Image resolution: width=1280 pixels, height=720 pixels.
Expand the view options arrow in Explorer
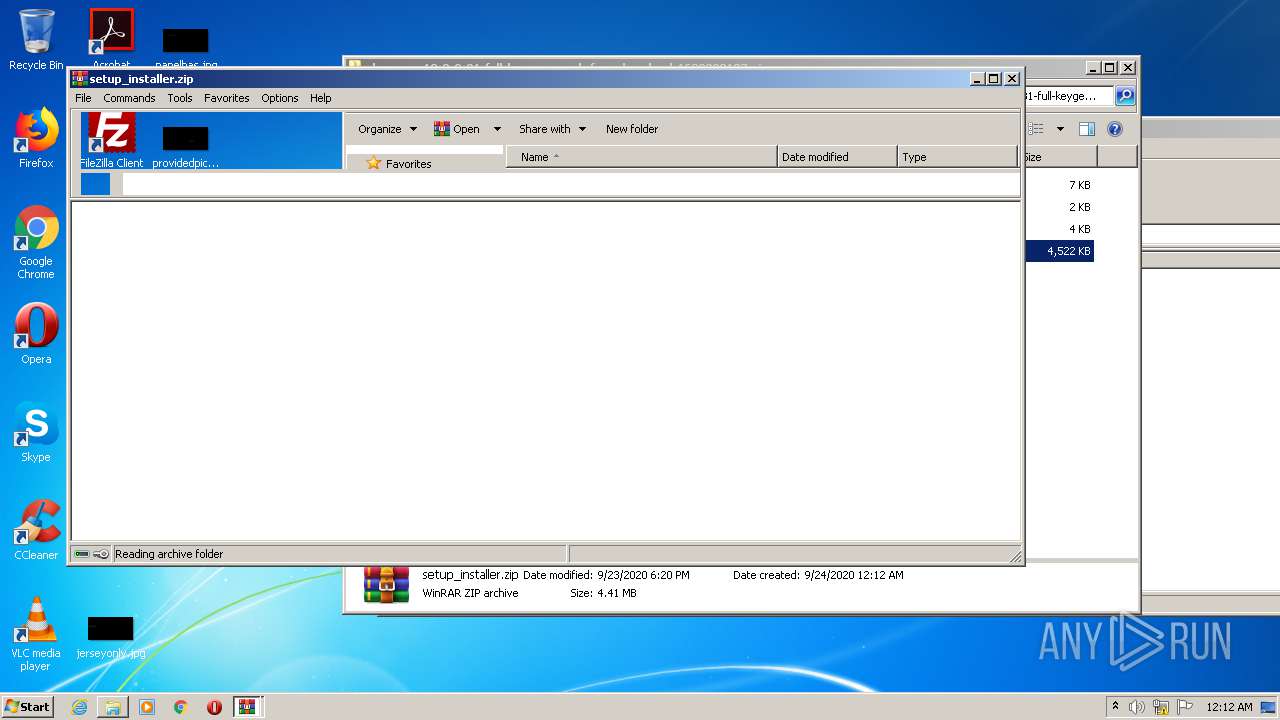click(1060, 129)
